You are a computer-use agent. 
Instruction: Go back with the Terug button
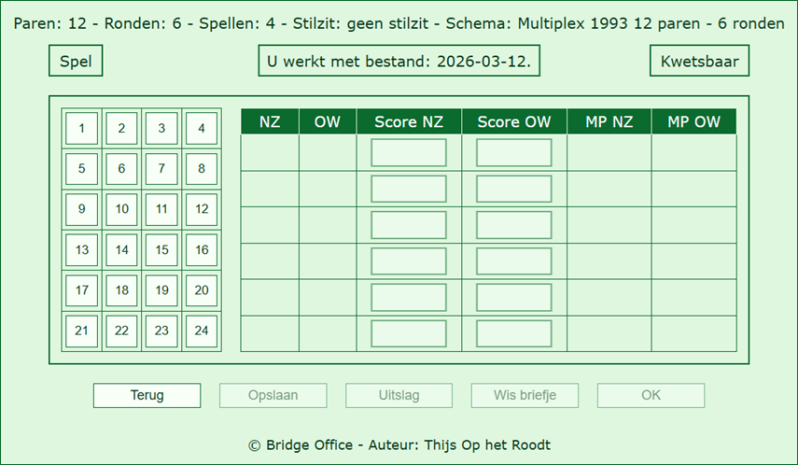147,395
